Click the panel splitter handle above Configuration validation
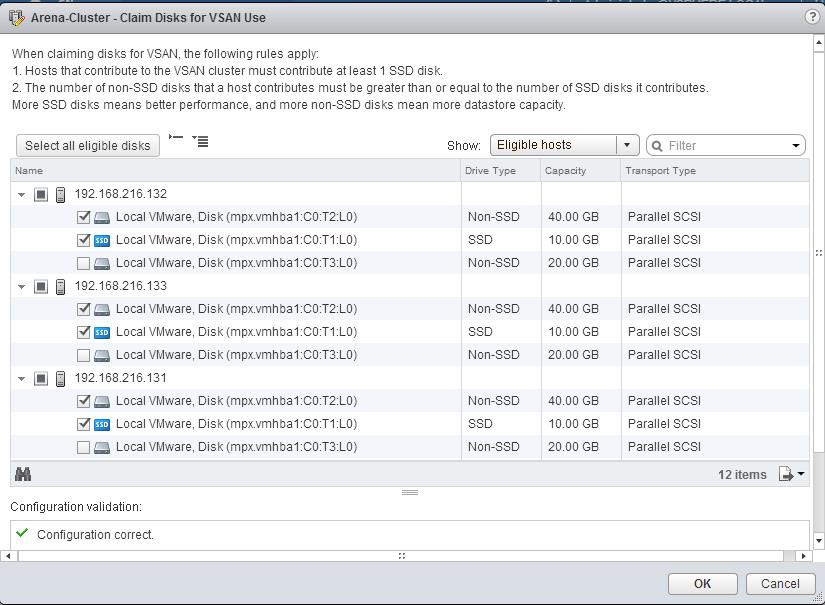This screenshot has height=605, width=825. pyautogui.click(x=410, y=492)
